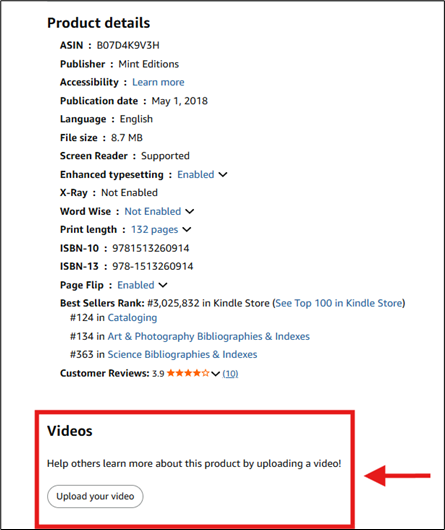Expand the Print length chevron
This screenshot has width=445, height=530.
pyautogui.click(x=187, y=230)
